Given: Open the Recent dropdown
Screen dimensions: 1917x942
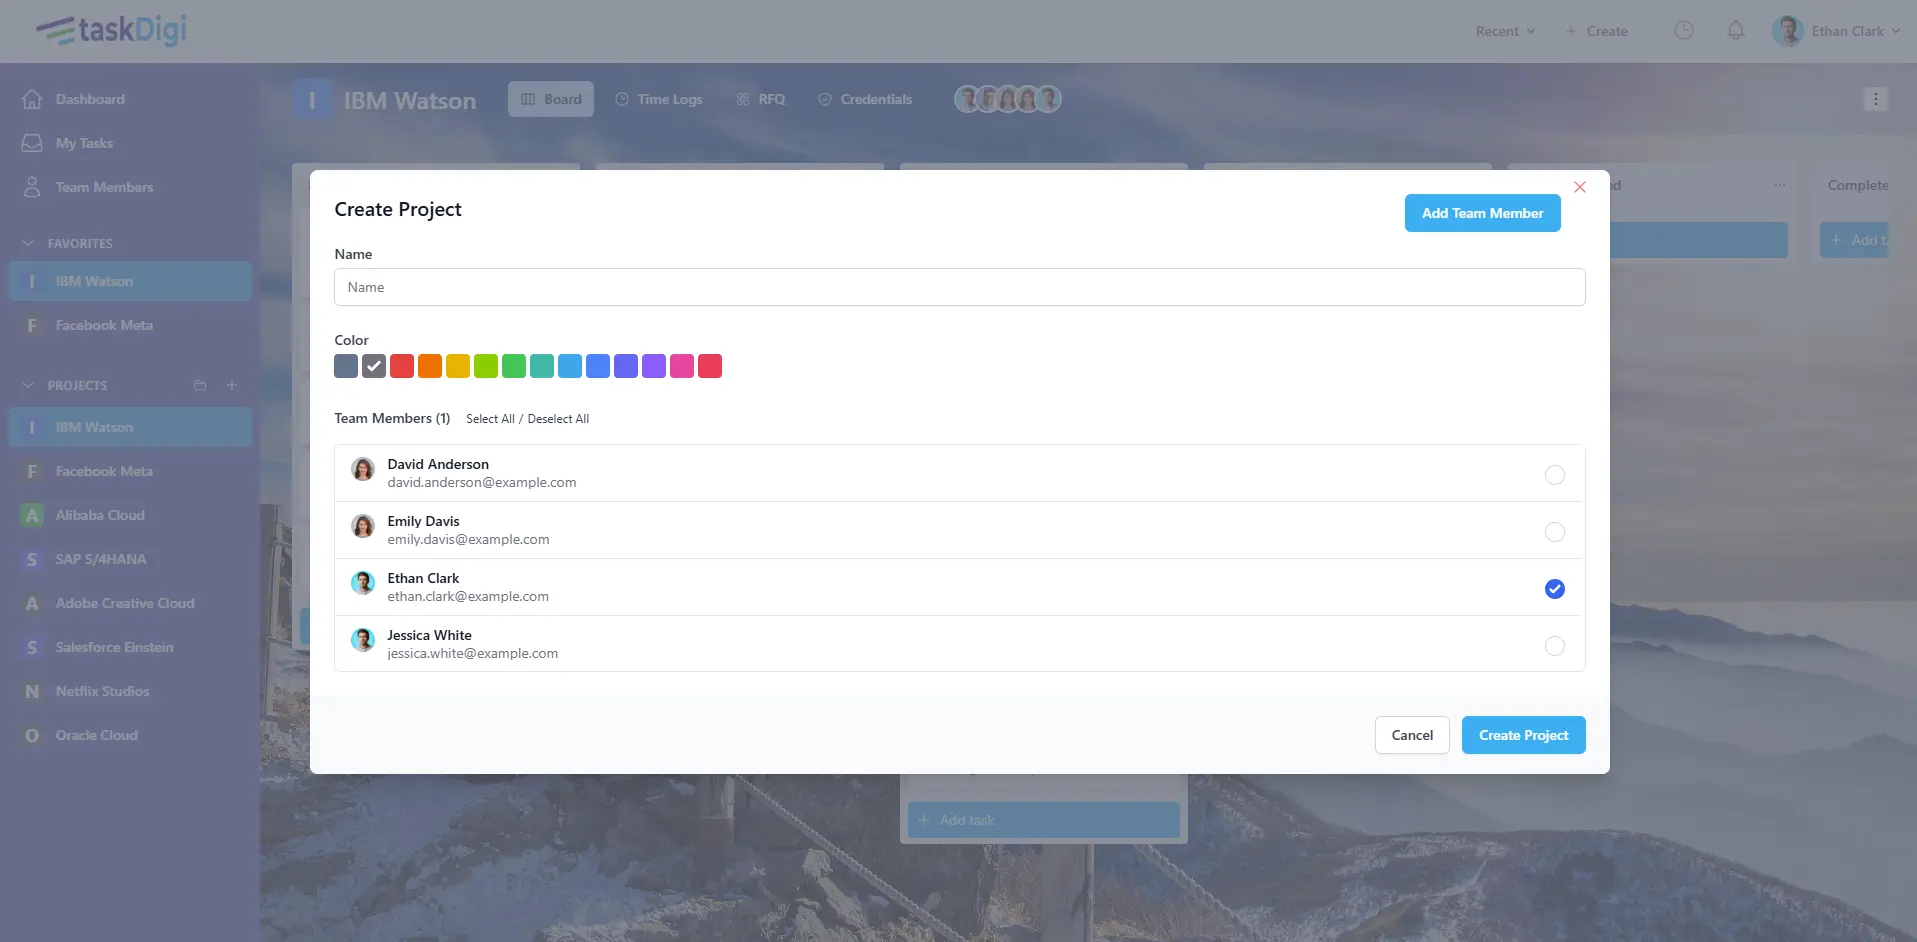Looking at the screenshot, I should [x=1504, y=31].
